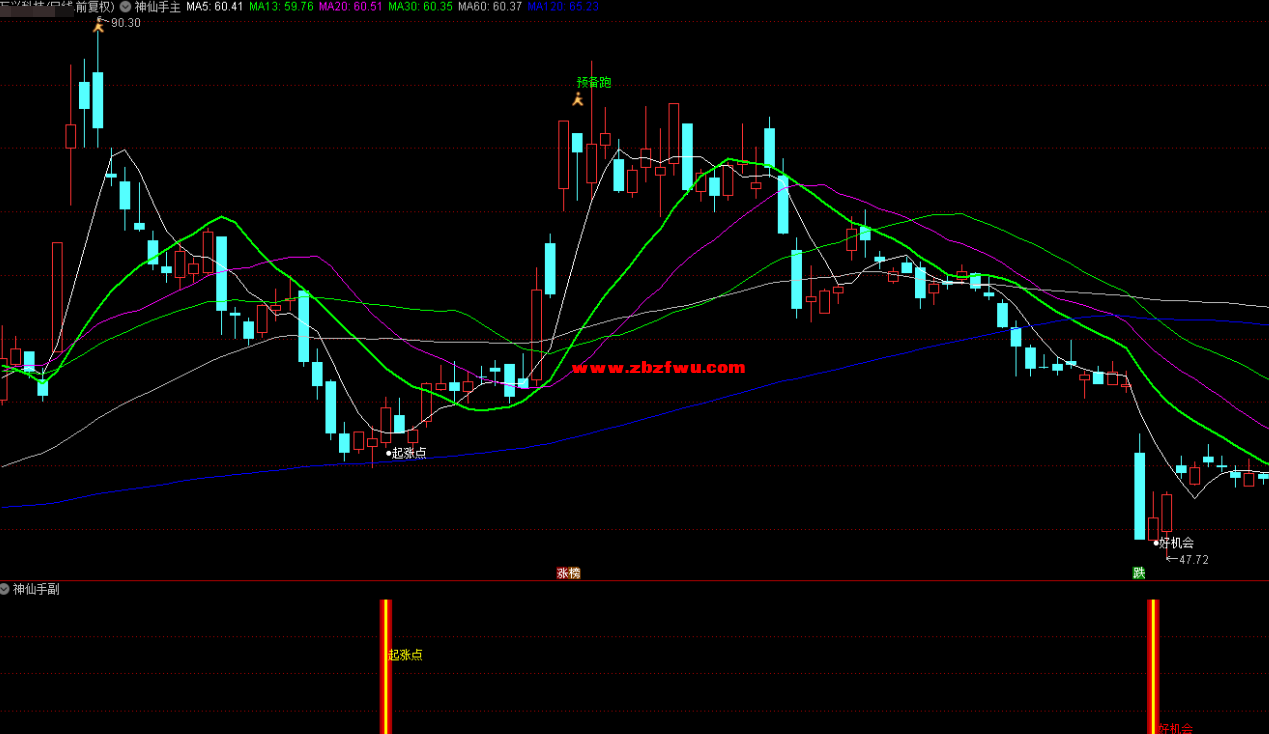Select the green MA13 moving average label
The image size is (1269, 734).
click(281, 6)
